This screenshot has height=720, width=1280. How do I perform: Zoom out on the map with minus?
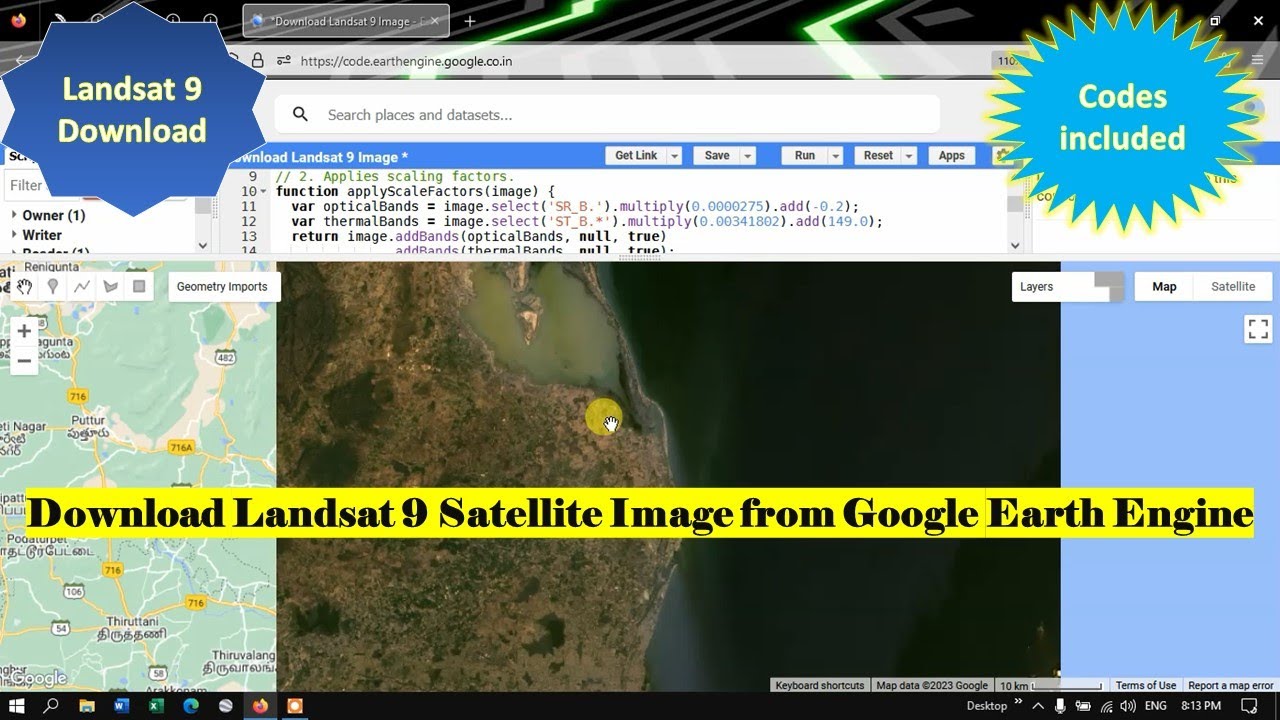(x=24, y=360)
